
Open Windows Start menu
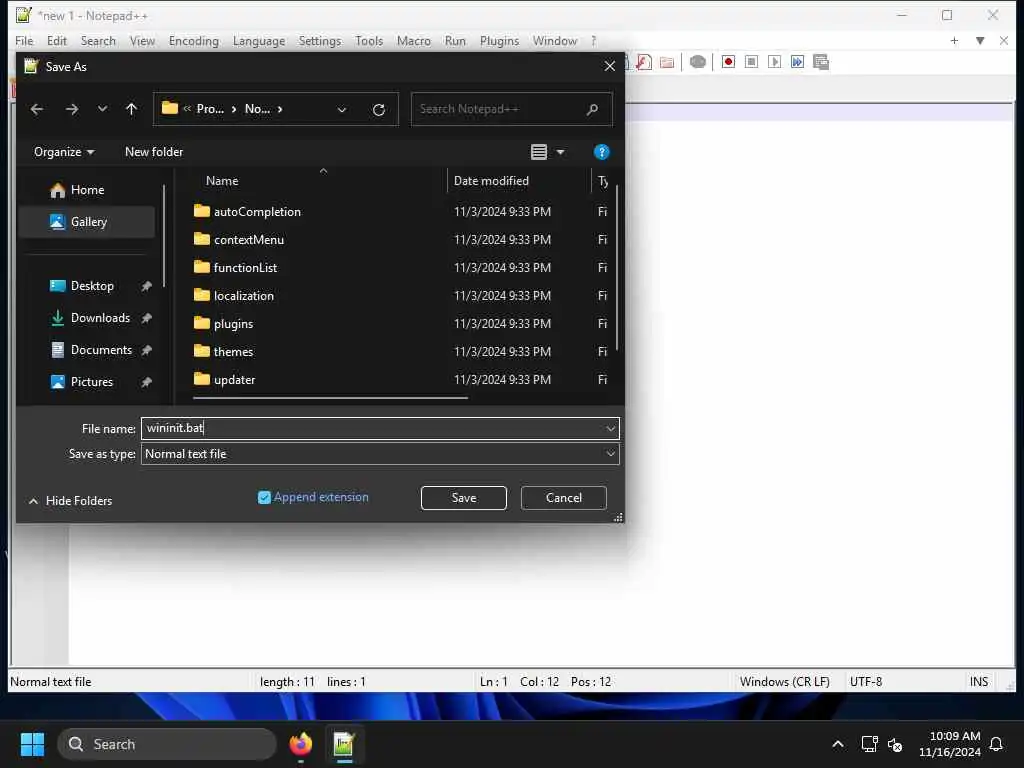(33, 744)
